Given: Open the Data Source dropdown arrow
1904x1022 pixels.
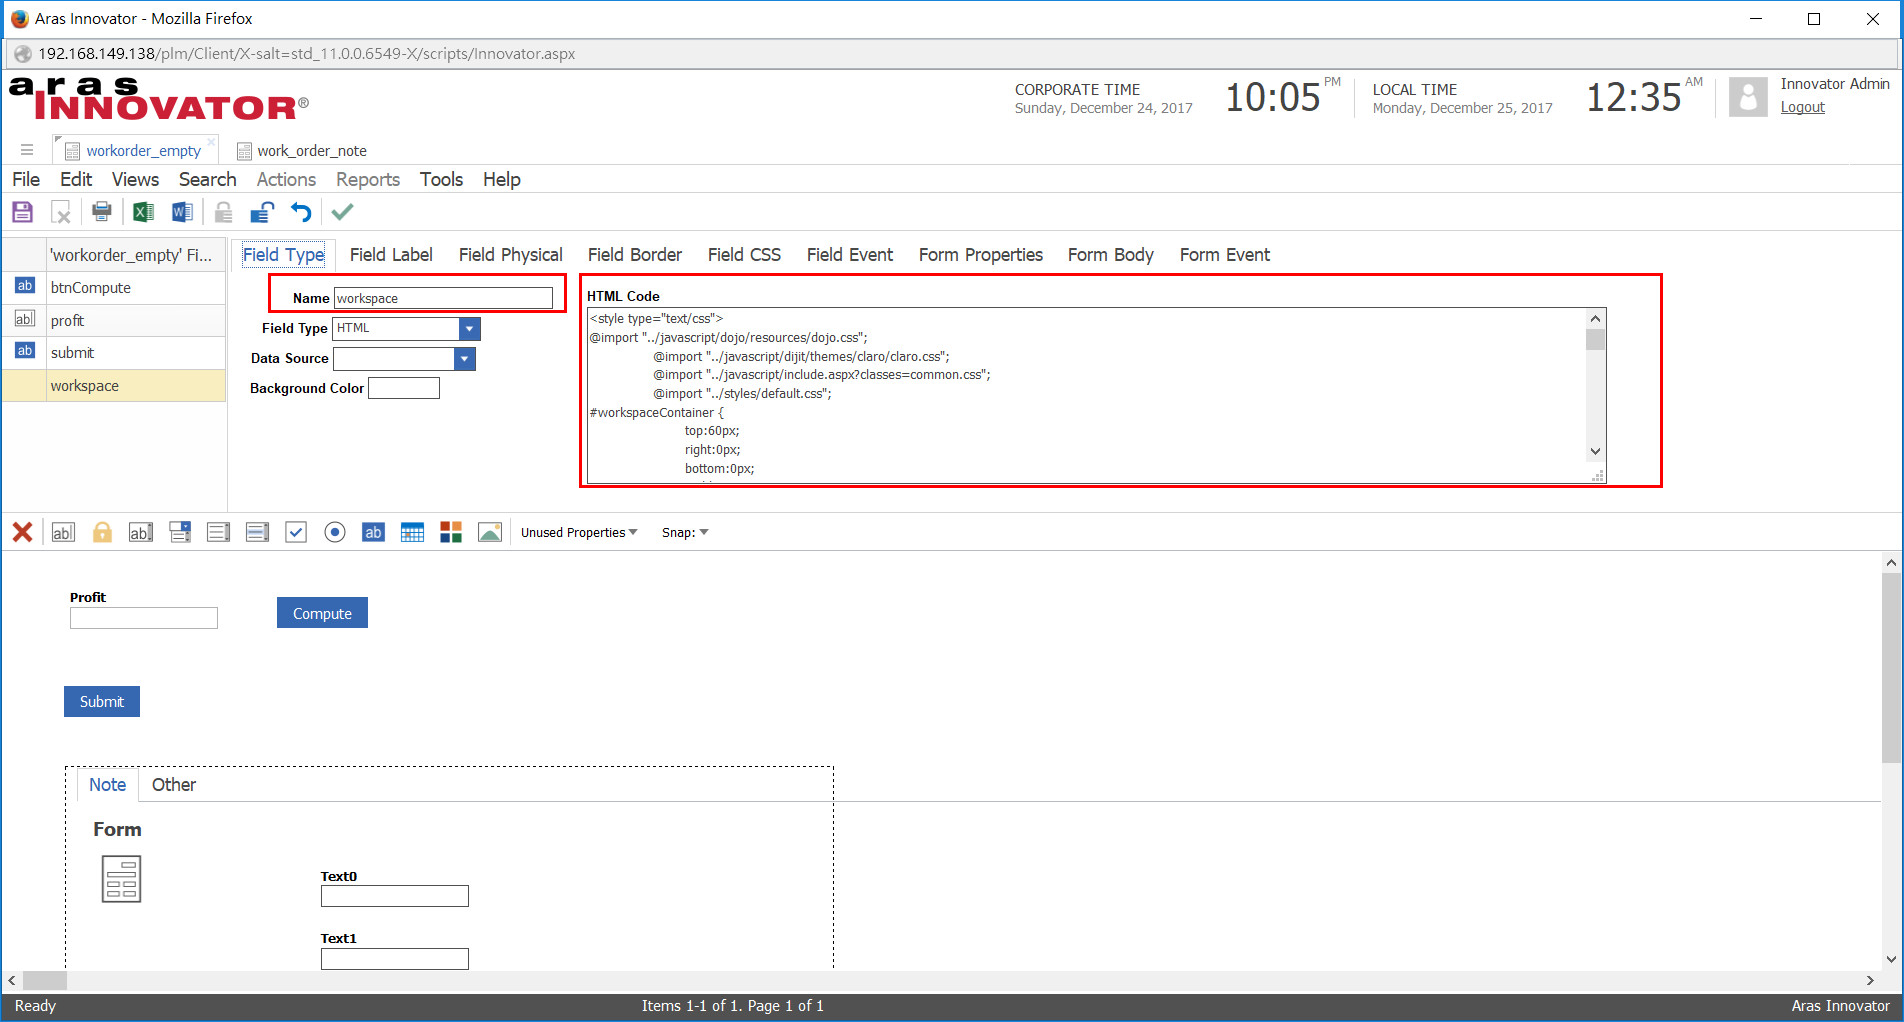Looking at the screenshot, I should pos(464,359).
